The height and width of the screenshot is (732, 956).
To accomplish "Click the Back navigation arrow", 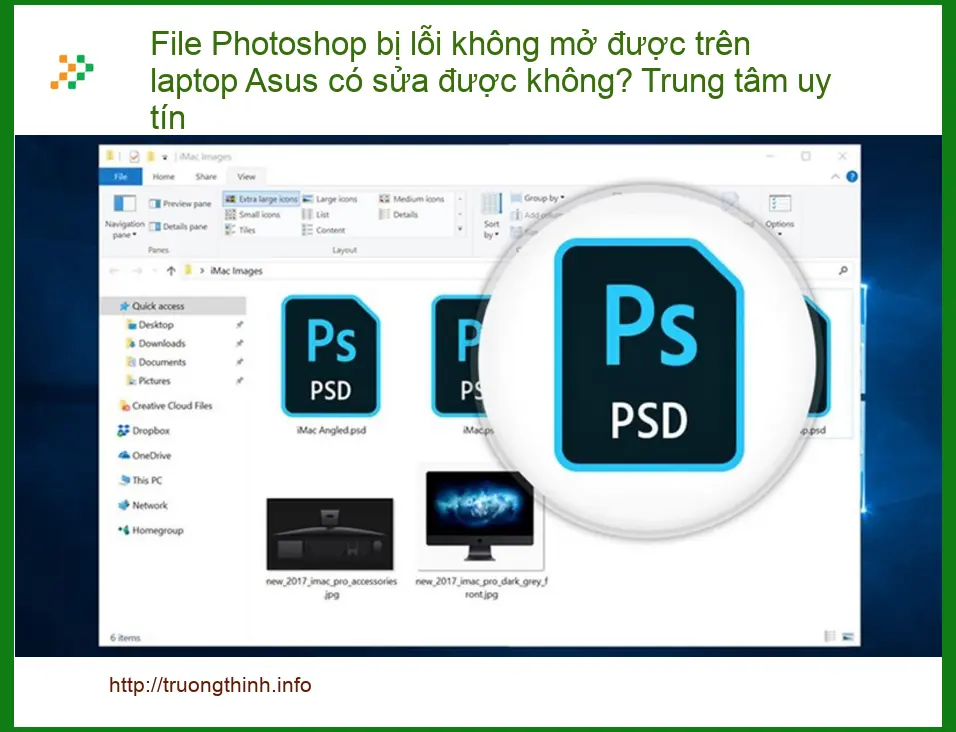I will coord(114,271).
